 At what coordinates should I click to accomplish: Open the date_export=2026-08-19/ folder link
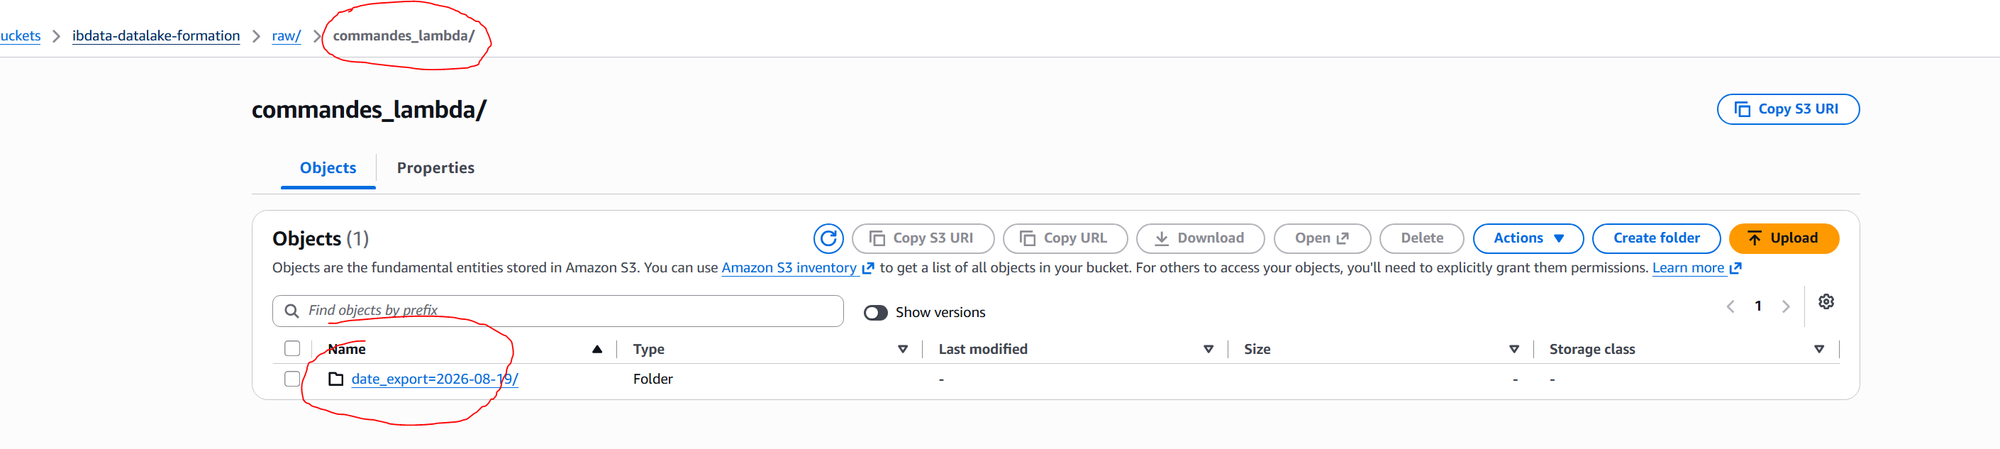pos(435,379)
